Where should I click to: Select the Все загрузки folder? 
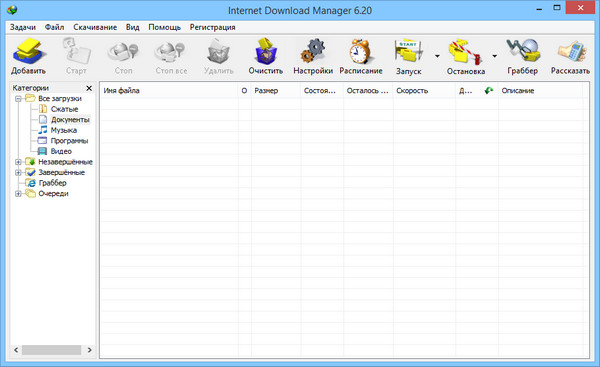pos(60,99)
